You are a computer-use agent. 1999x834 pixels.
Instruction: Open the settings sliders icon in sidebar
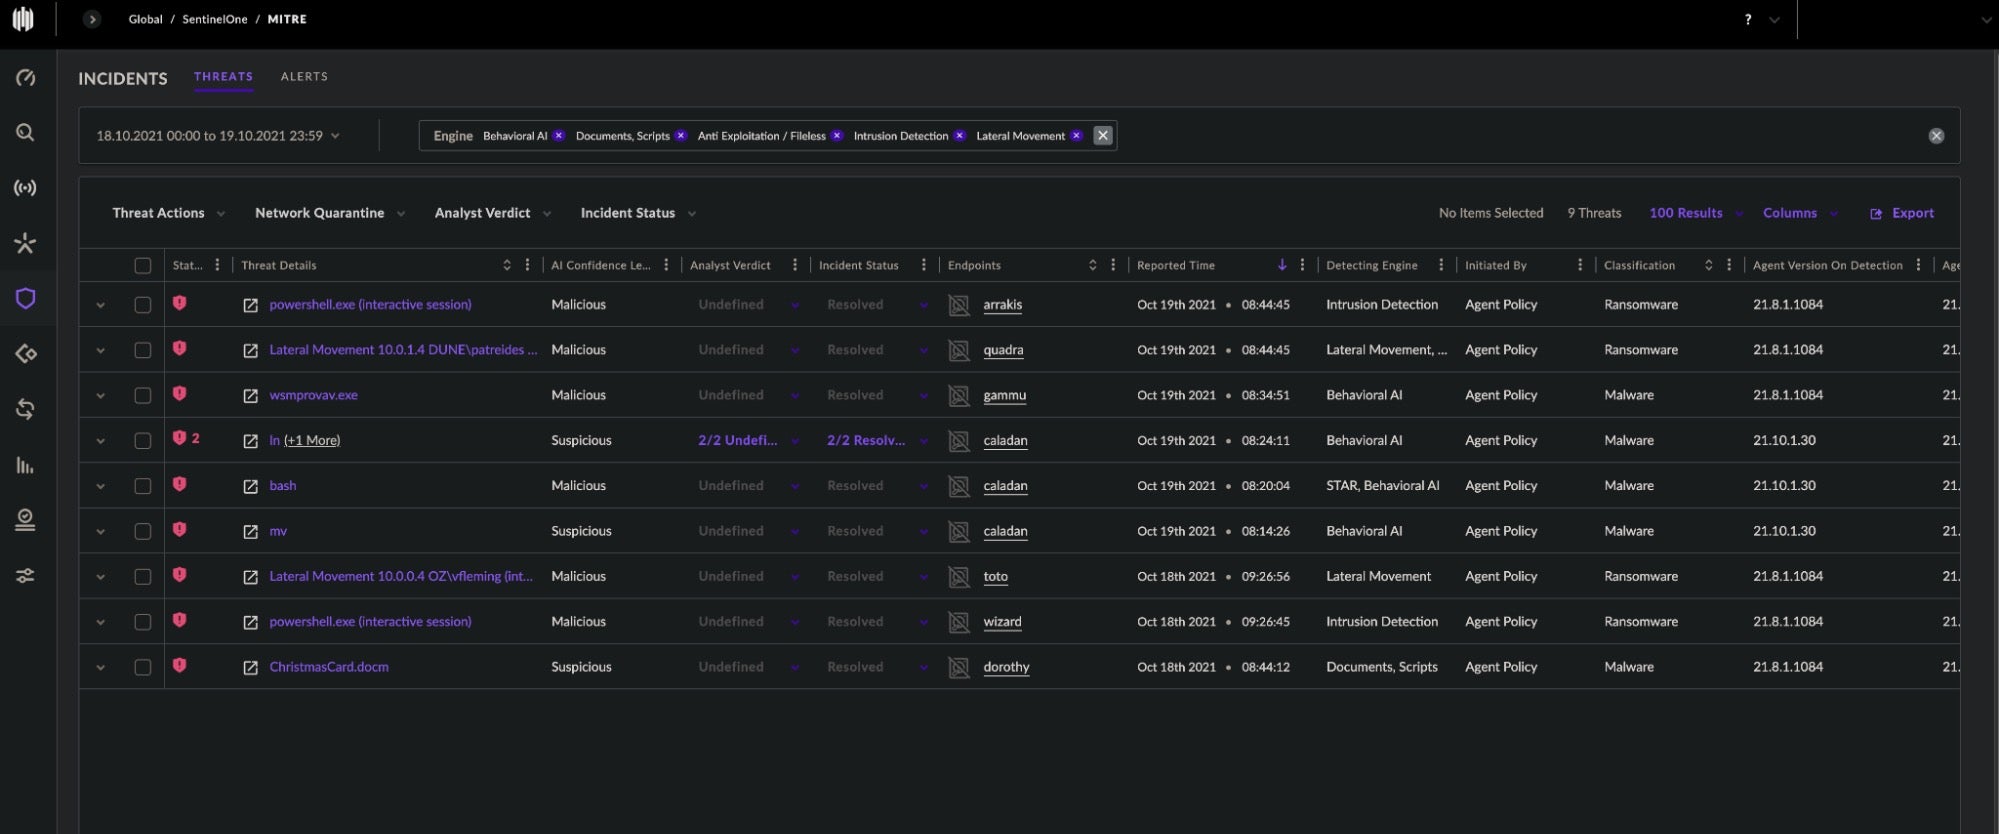[25, 576]
